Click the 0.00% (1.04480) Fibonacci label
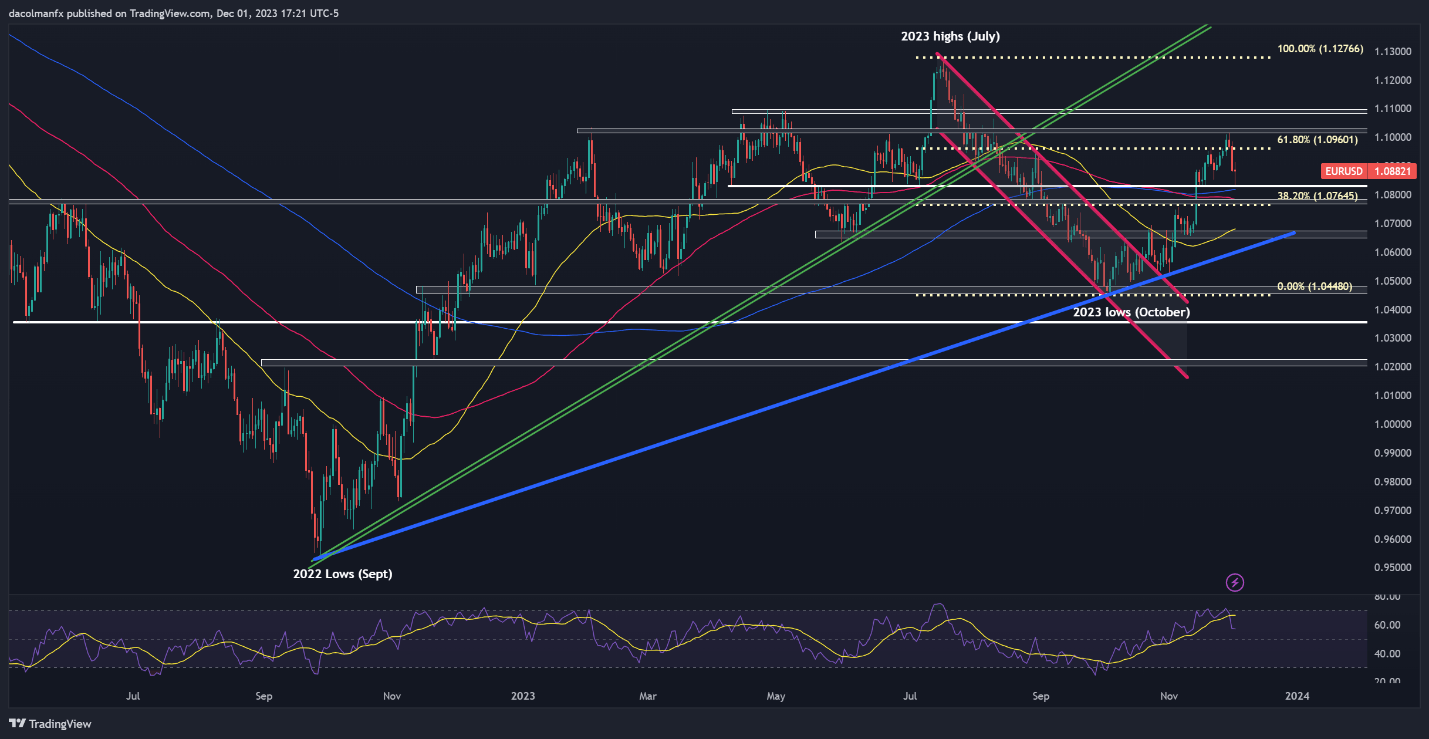 click(1314, 286)
